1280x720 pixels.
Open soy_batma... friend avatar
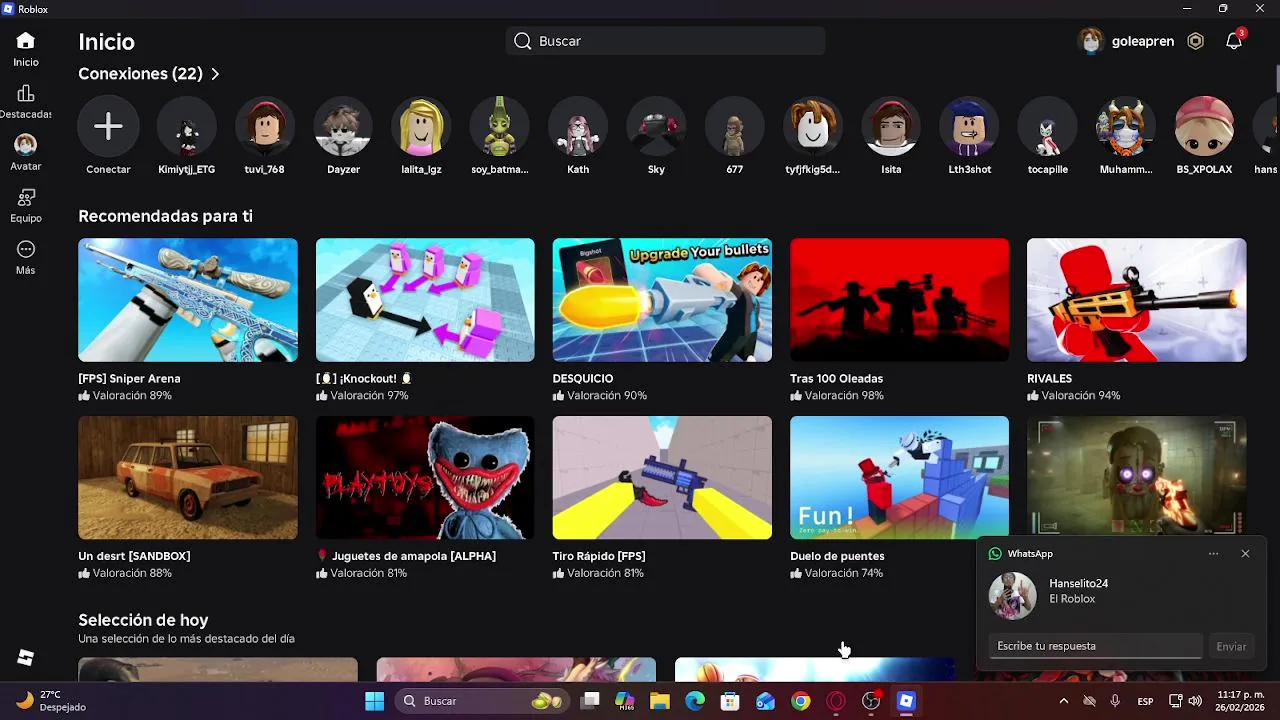[x=500, y=127]
